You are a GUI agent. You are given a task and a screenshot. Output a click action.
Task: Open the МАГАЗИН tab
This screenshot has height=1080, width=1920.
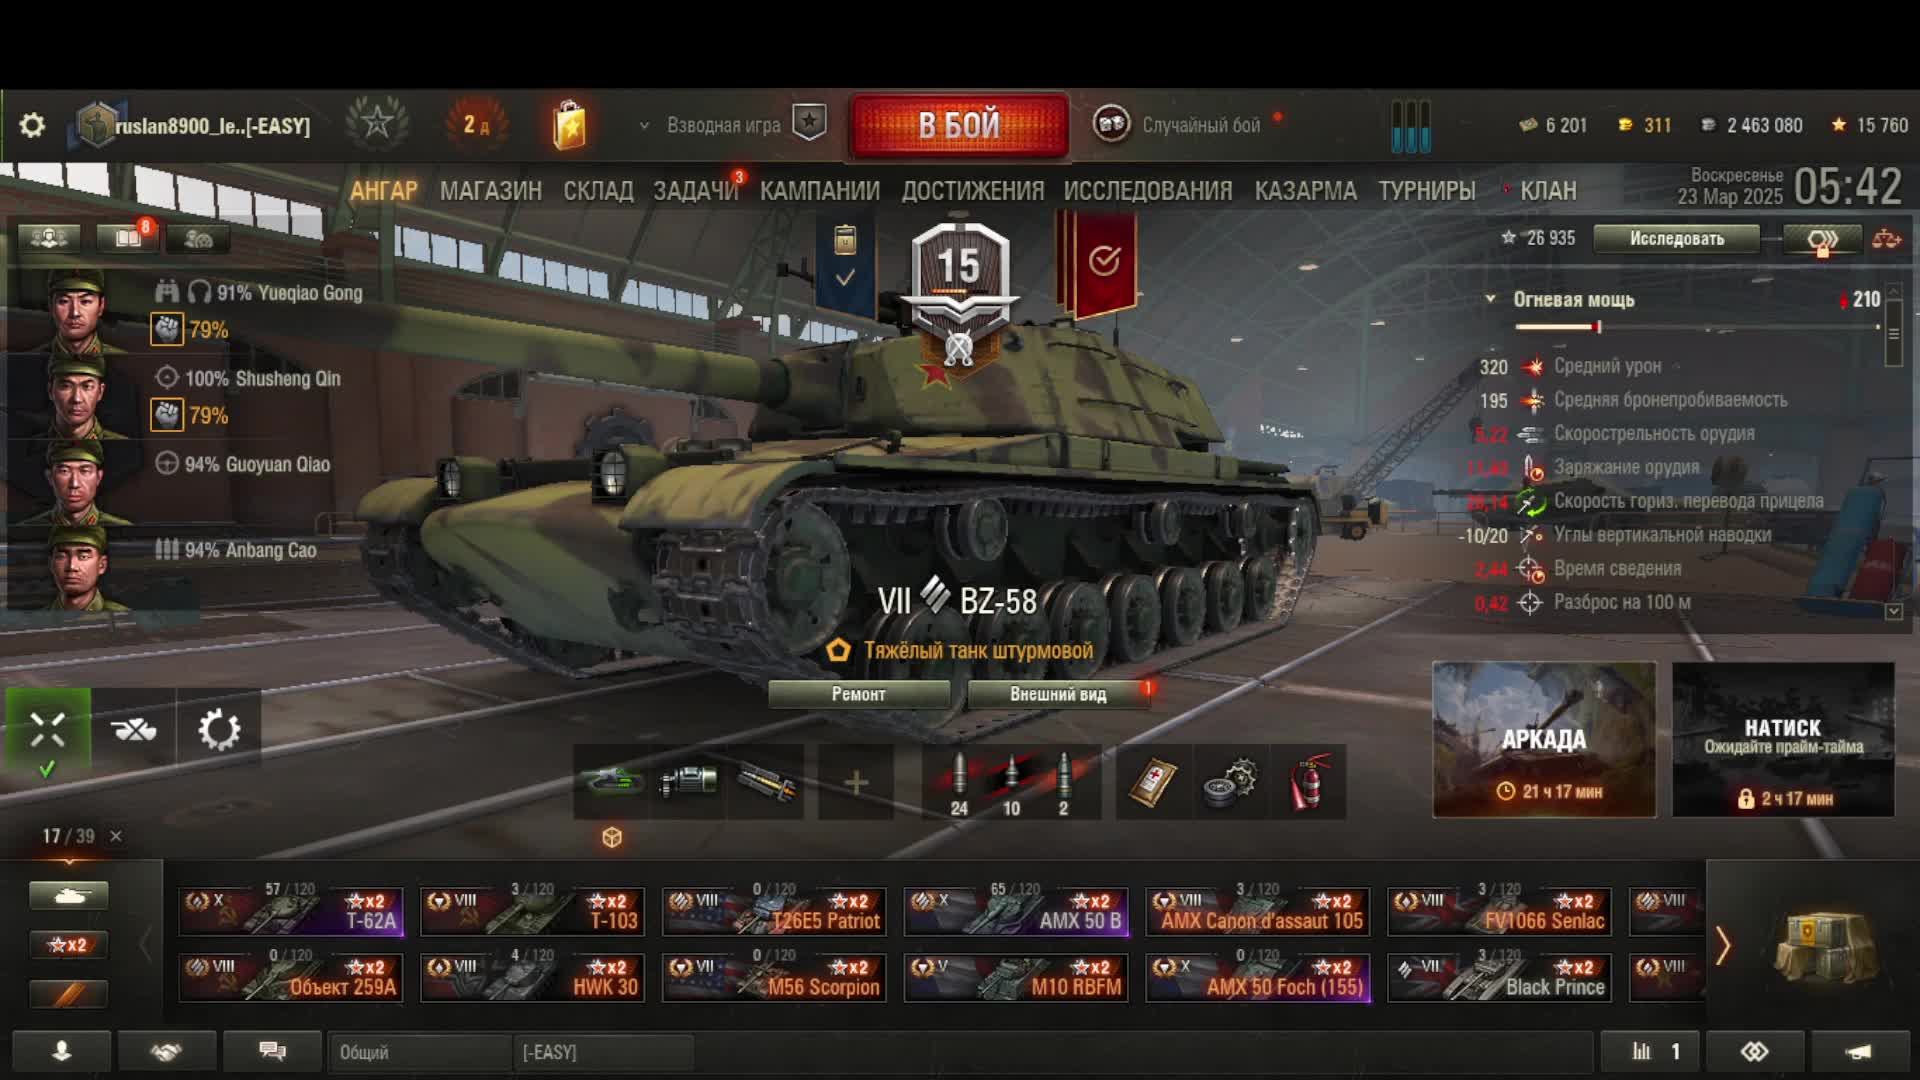click(491, 191)
